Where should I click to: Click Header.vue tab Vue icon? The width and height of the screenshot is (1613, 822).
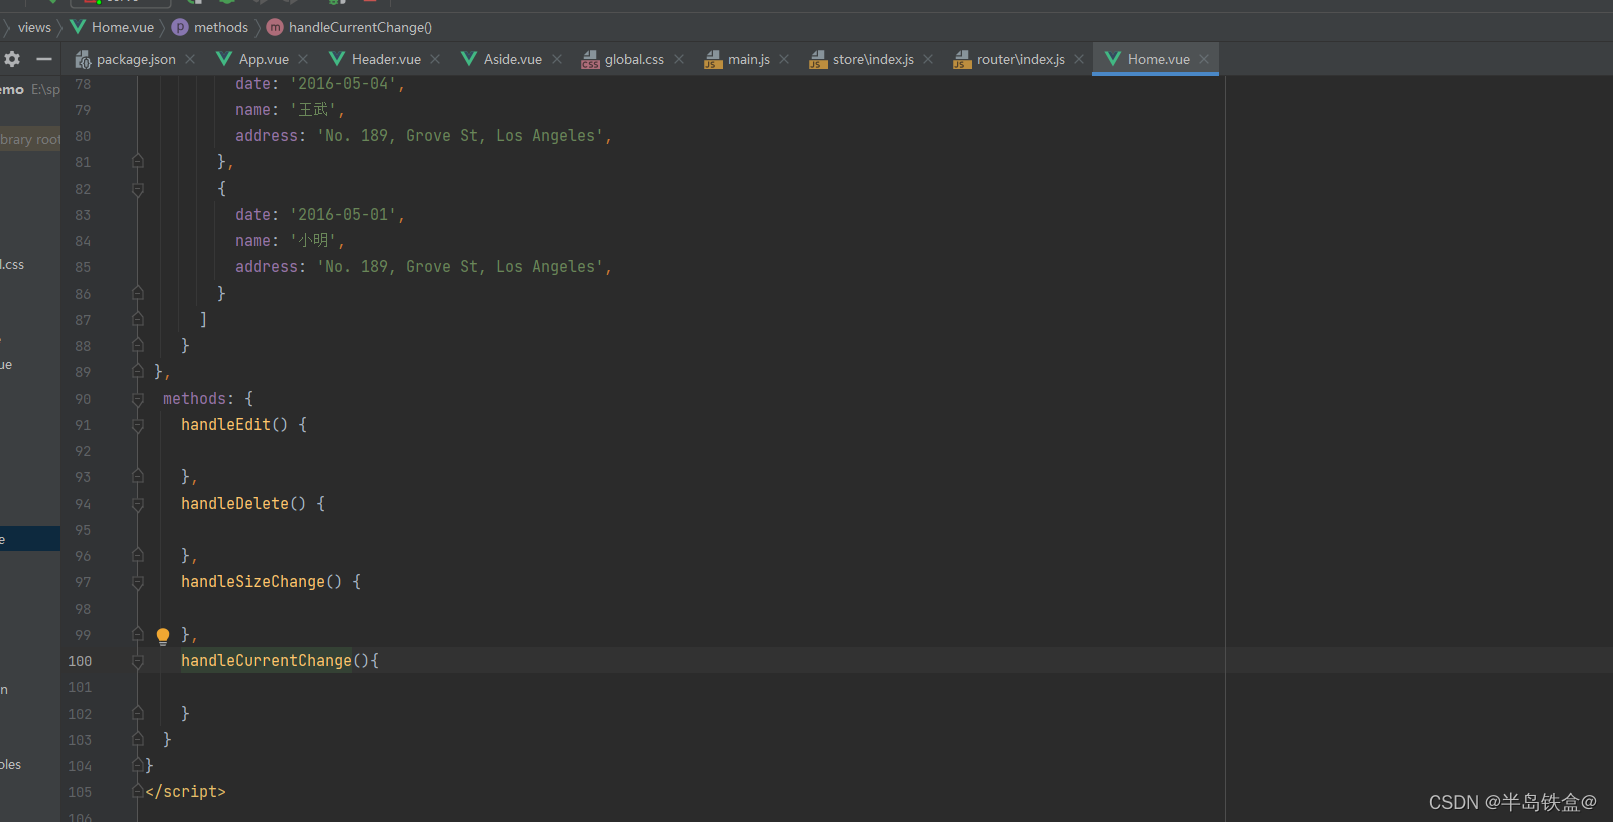coord(337,59)
